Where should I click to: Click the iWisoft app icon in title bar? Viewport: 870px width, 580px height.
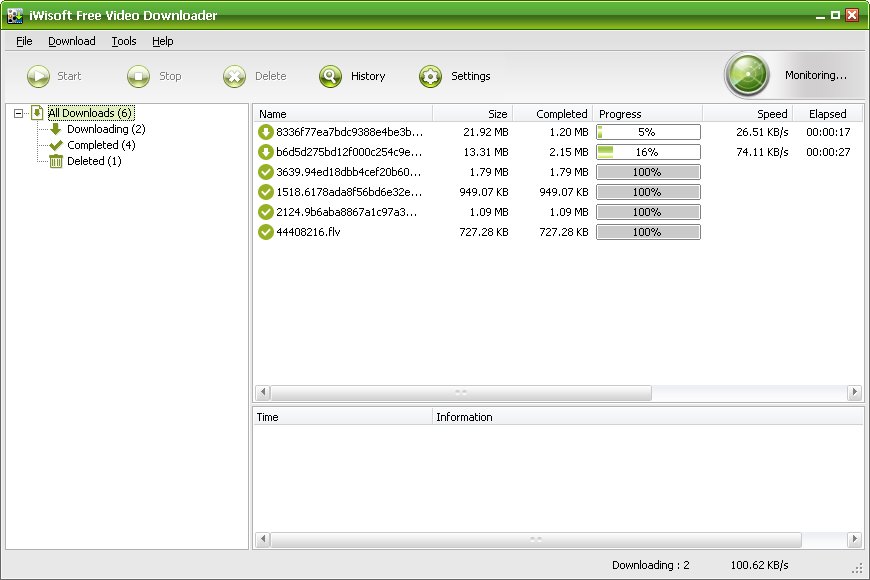pyautogui.click(x=15, y=16)
